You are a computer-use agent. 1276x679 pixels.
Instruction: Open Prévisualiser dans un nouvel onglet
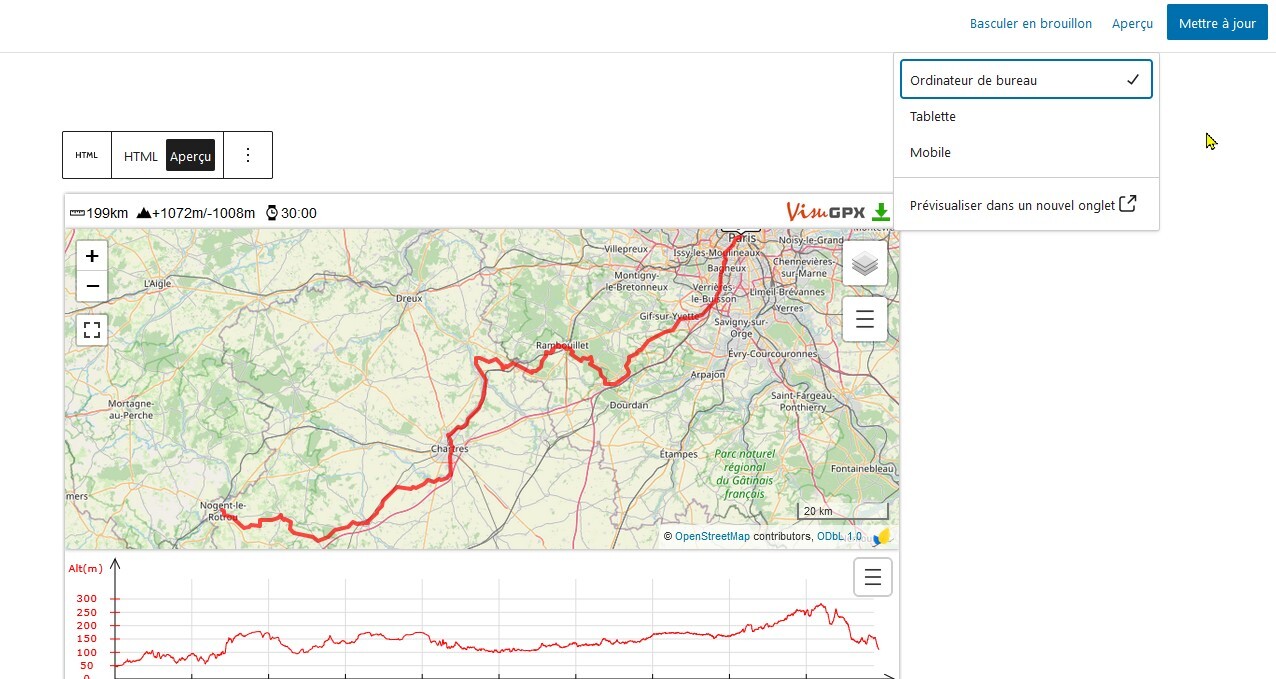[x=1022, y=205]
